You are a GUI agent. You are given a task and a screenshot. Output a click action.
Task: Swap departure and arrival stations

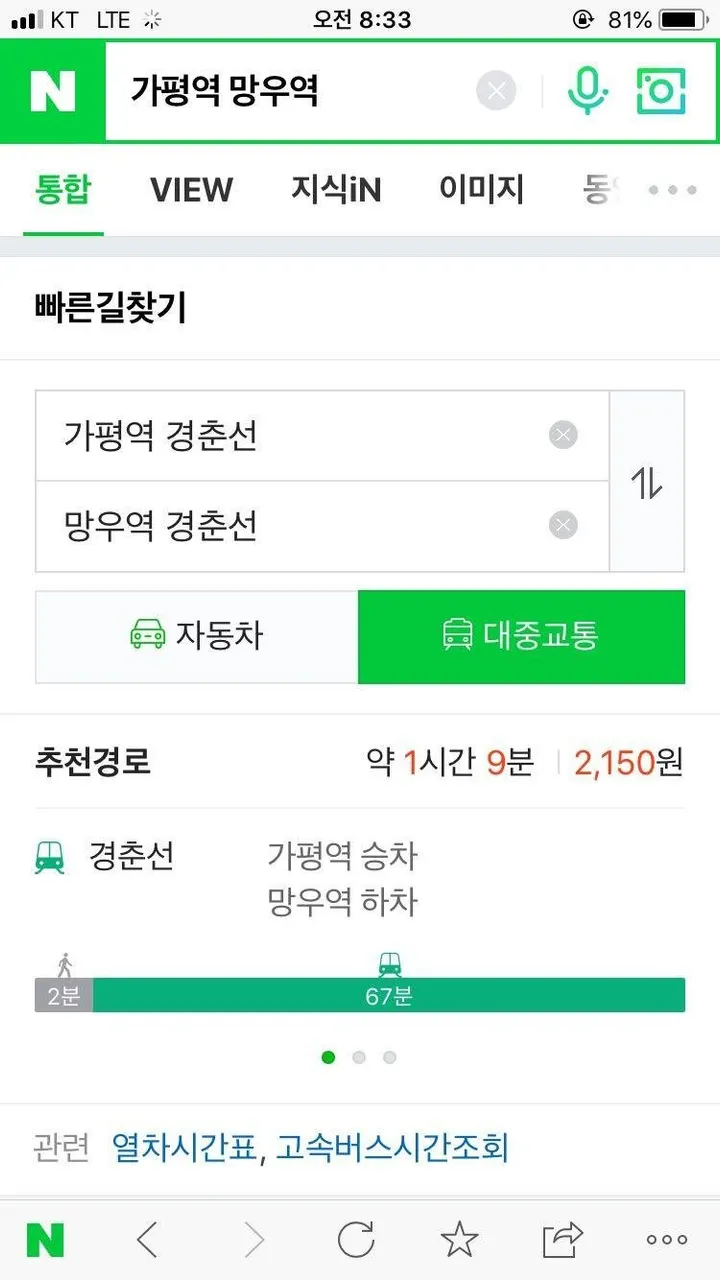coord(647,482)
